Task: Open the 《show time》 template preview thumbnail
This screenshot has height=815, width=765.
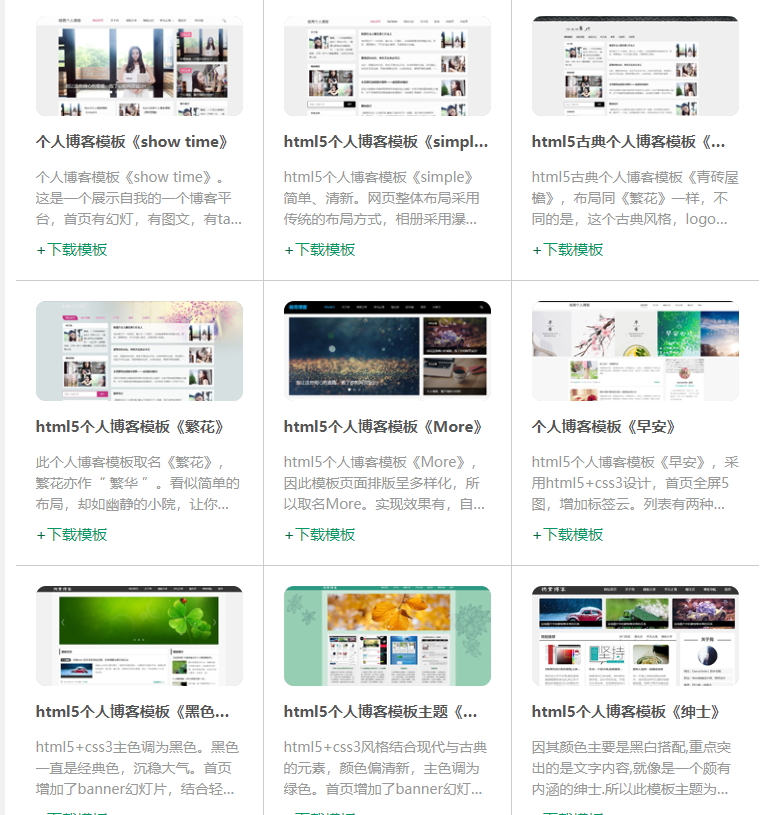Action: point(139,66)
